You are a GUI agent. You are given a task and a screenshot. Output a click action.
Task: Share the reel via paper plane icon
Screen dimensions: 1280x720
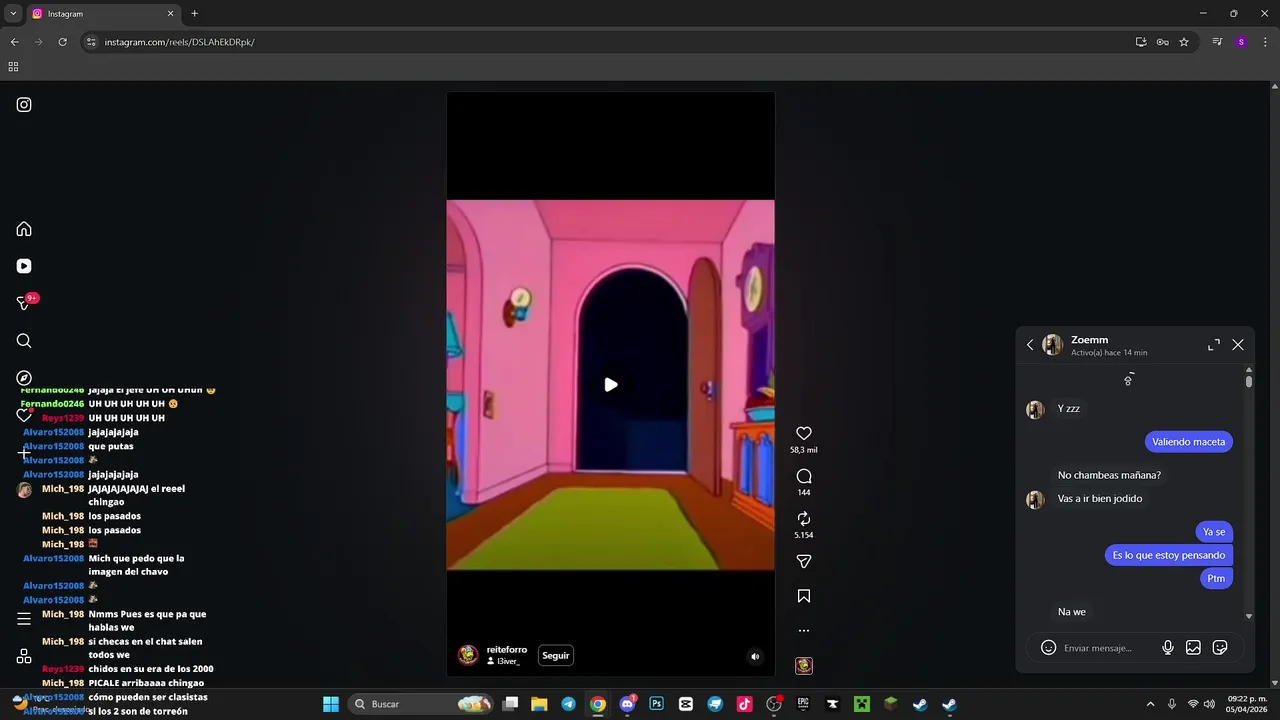click(x=804, y=561)
